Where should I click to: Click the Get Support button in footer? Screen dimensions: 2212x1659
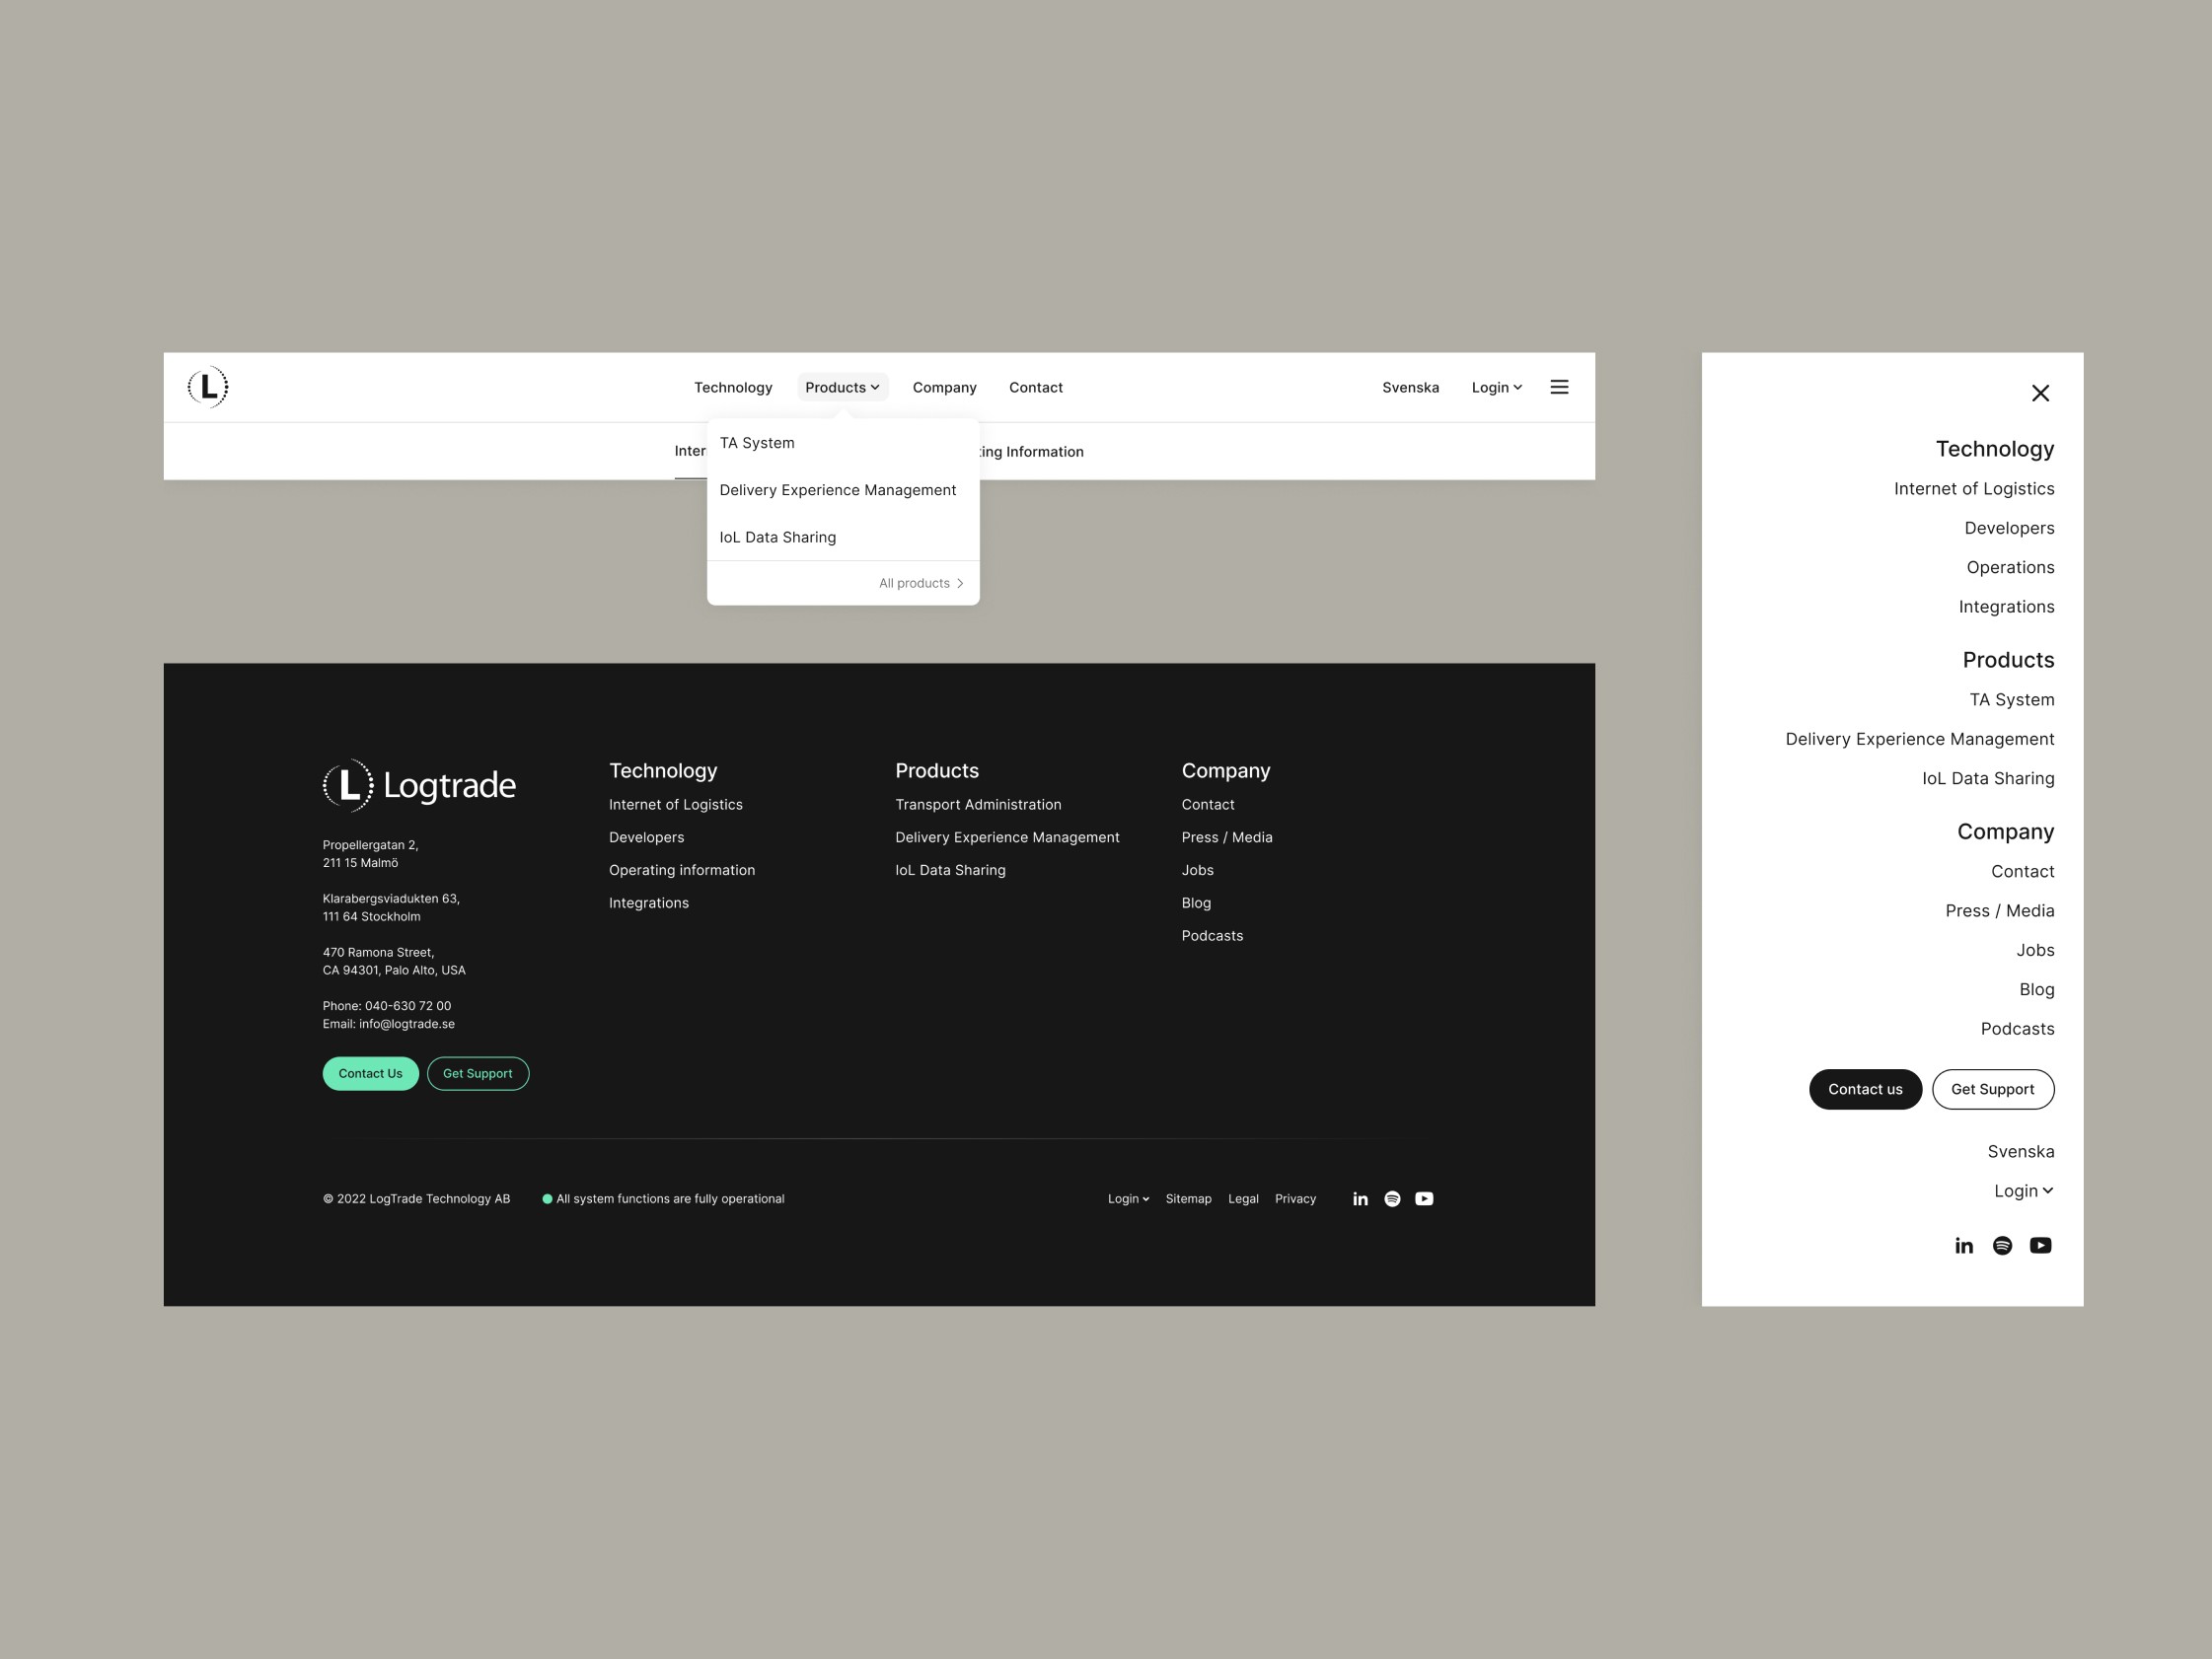pos(476,1072)
